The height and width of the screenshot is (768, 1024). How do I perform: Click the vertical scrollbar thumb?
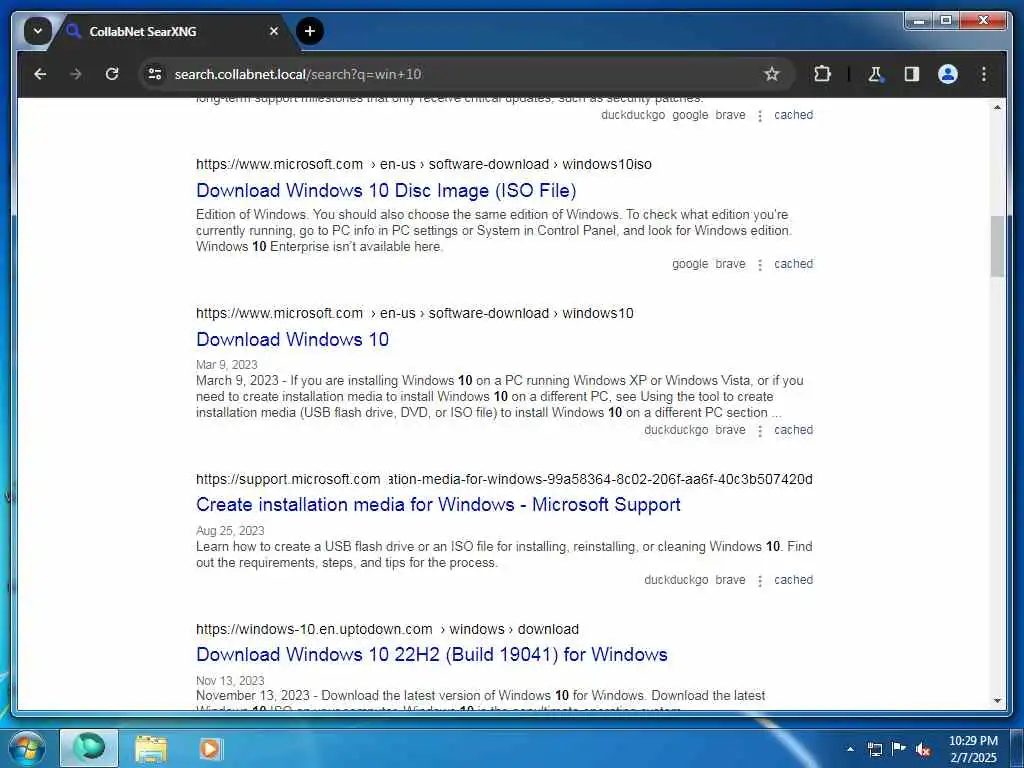[997, 246]
